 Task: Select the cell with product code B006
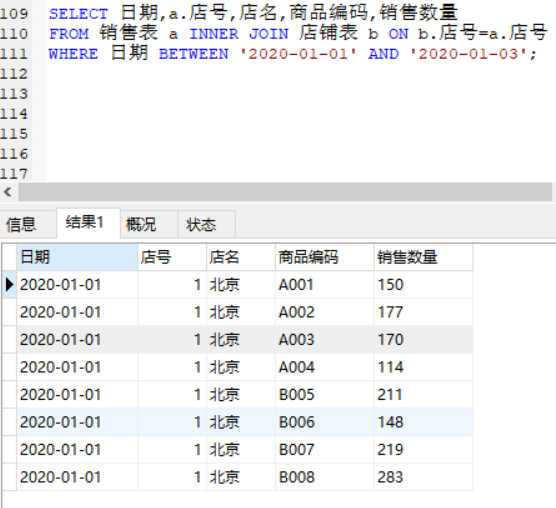(x=324, y=422)
